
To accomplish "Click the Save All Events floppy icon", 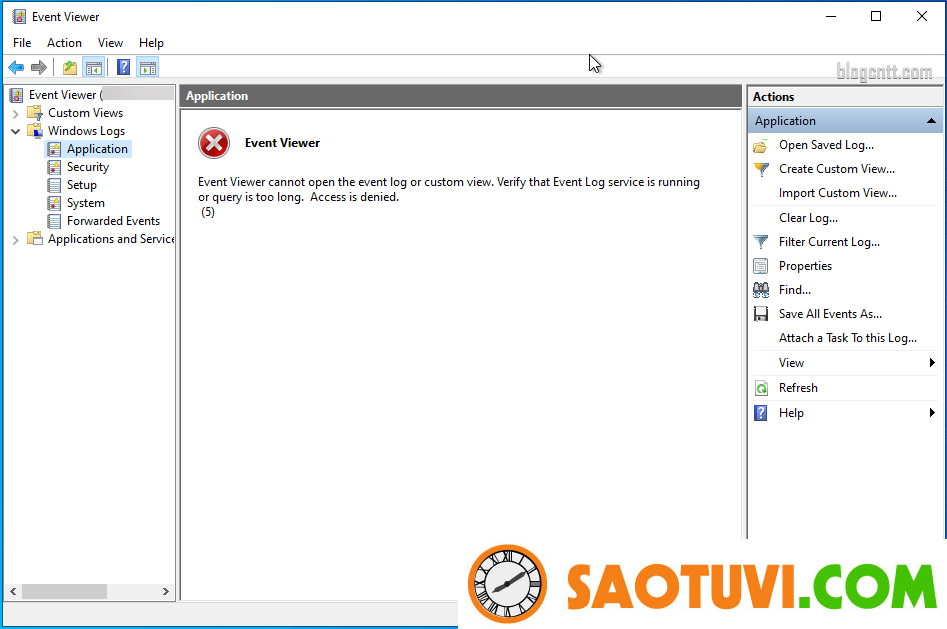I will click(x=761, y=314).
